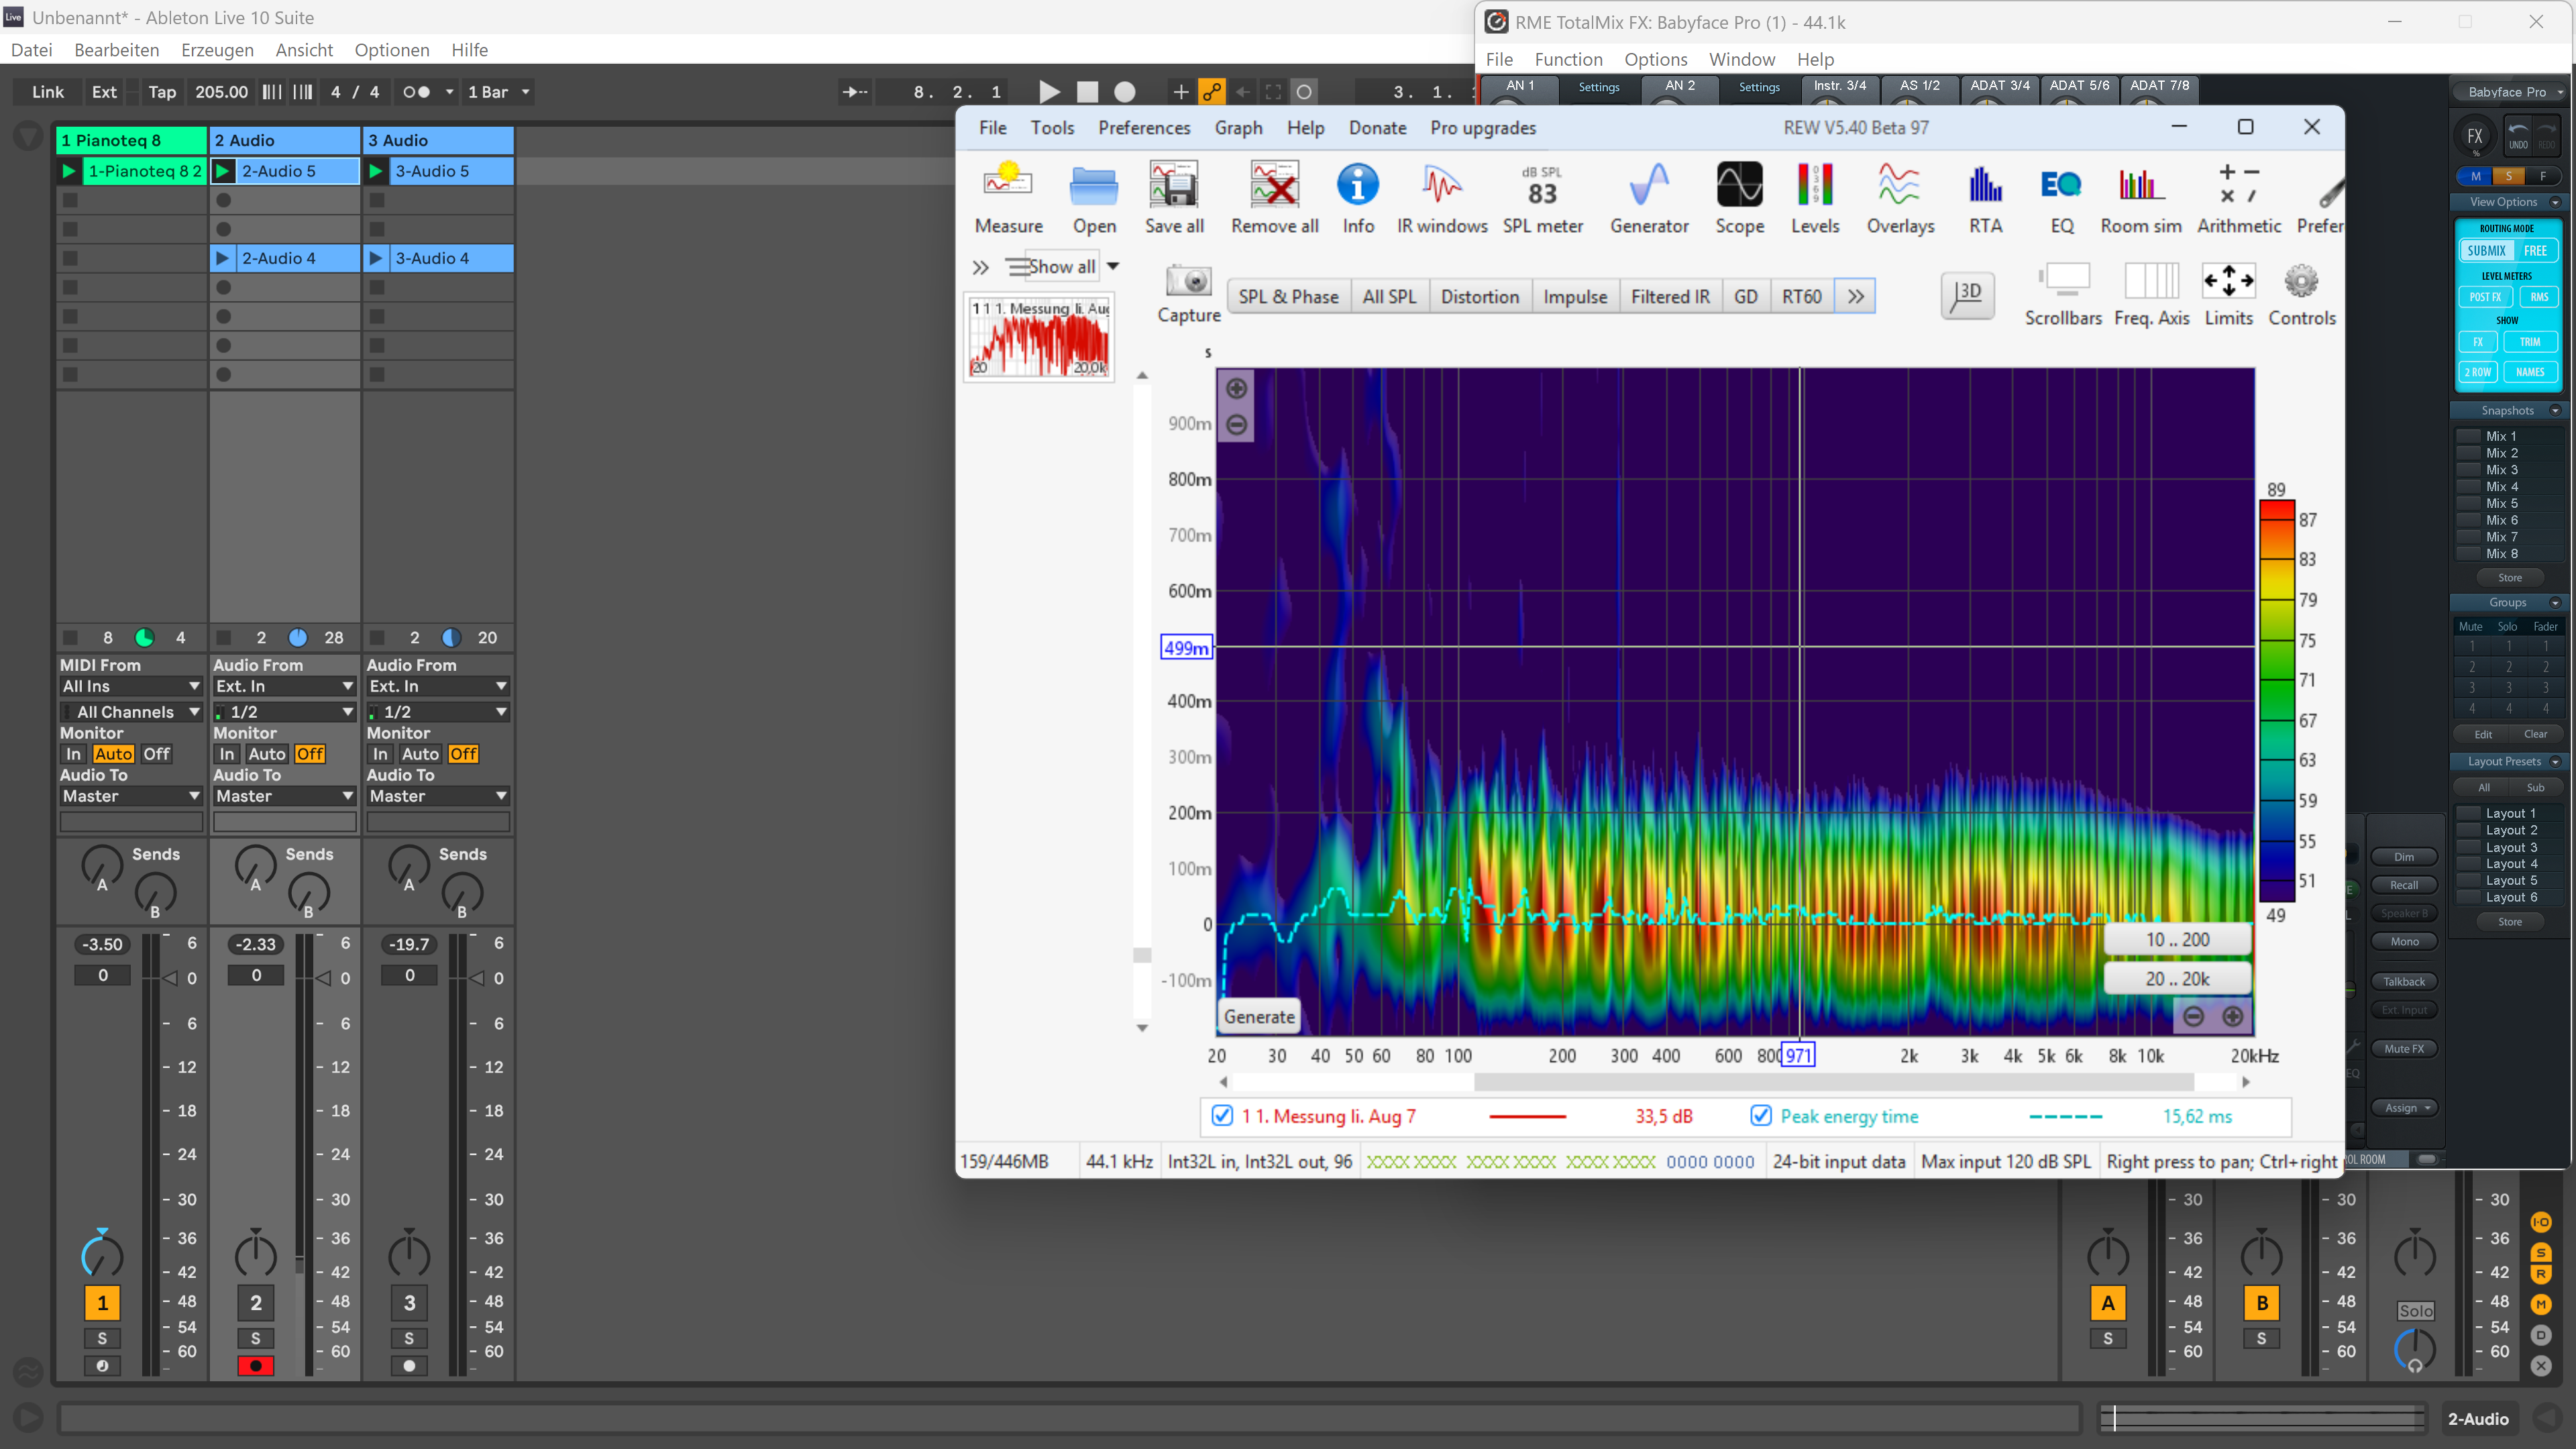This screenshot has height=1449, width=2576.
Task: Open the EQ window
Action: coord(2062,198)
